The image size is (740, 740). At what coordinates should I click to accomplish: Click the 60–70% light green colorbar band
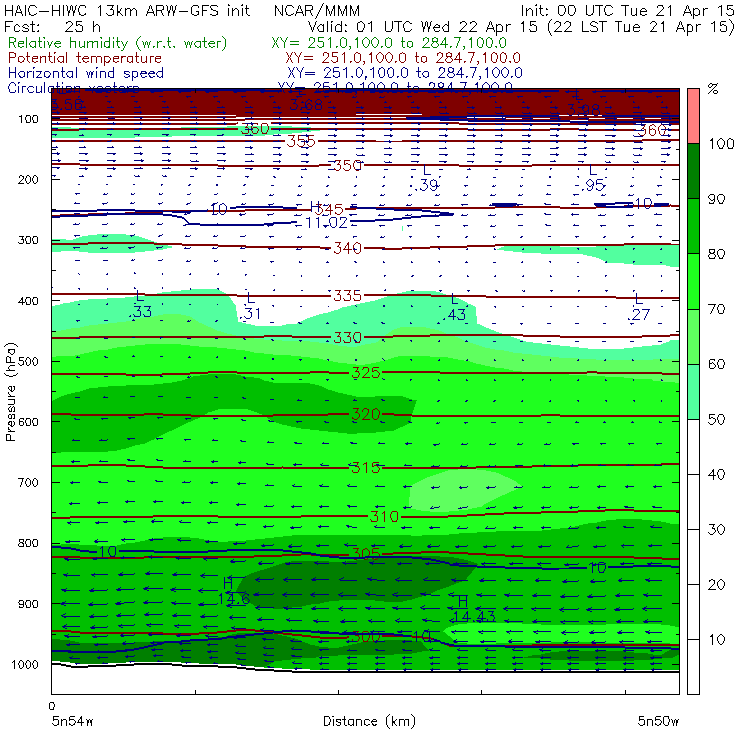pos(693,336)
